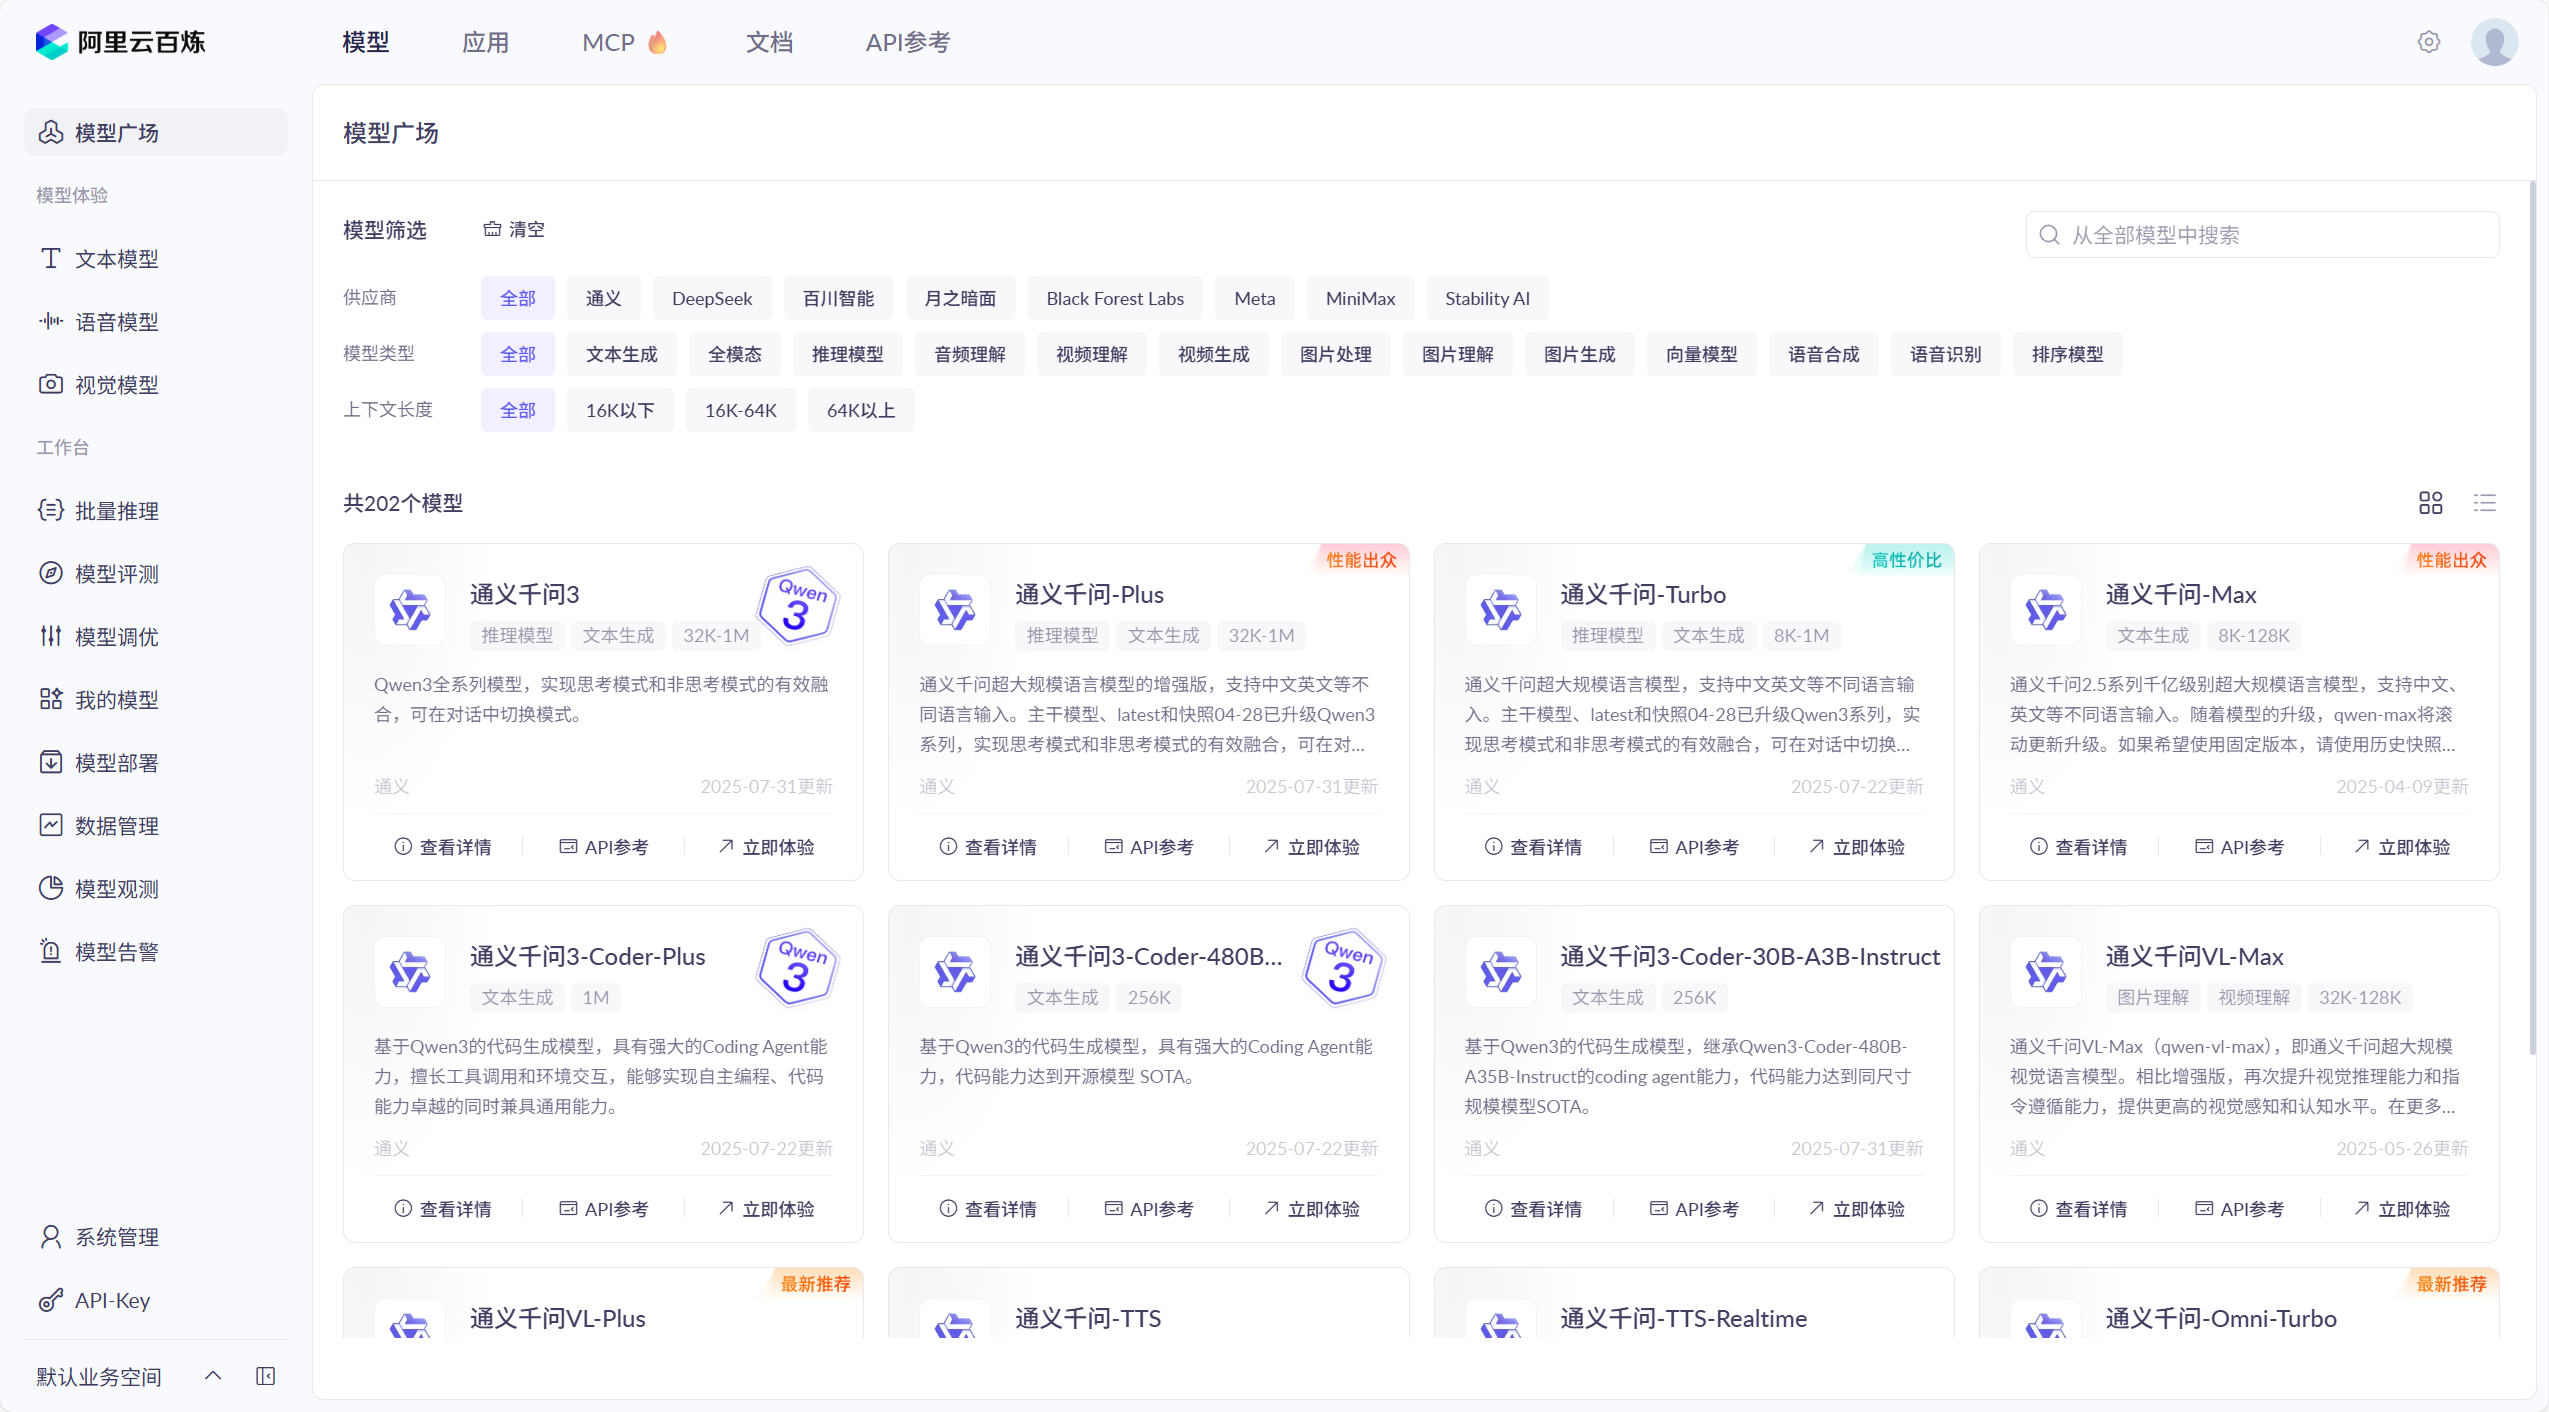The image size is (2549, 1412).
Task: Collapse the sidebar with the panel icon
Action: tap(265, 1376)
